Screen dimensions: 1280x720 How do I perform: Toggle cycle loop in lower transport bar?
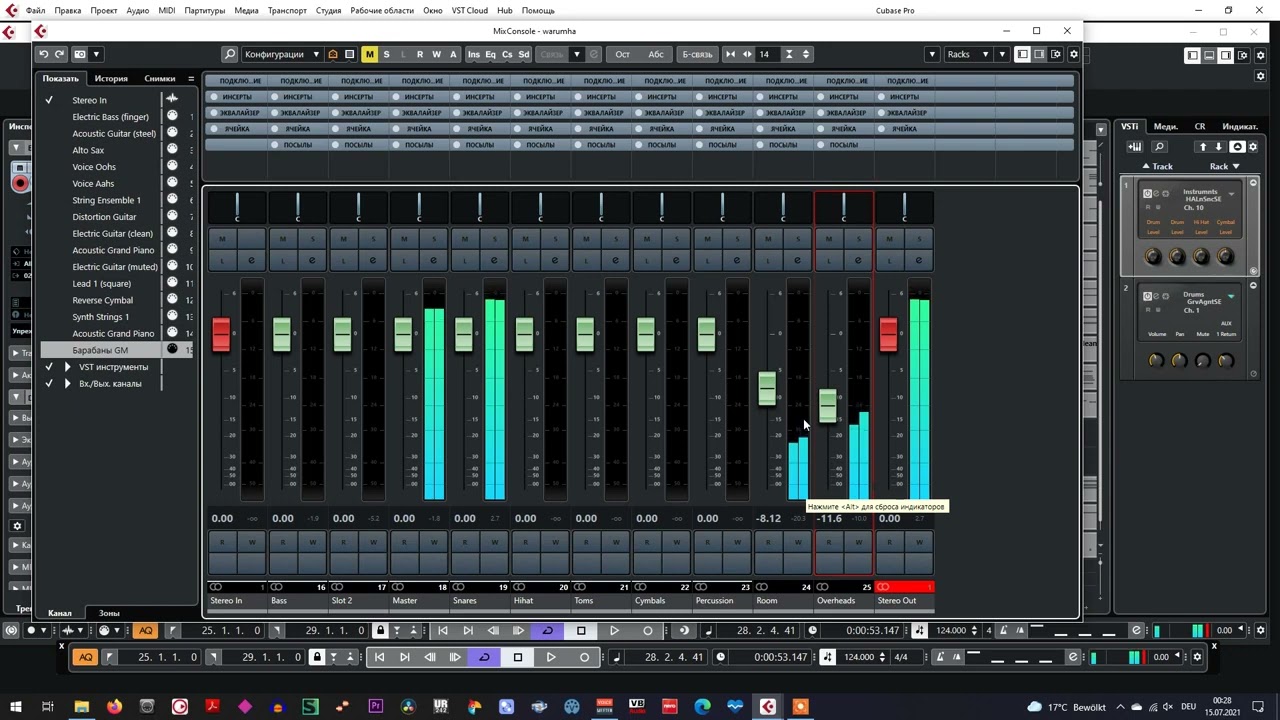[484, 657]
